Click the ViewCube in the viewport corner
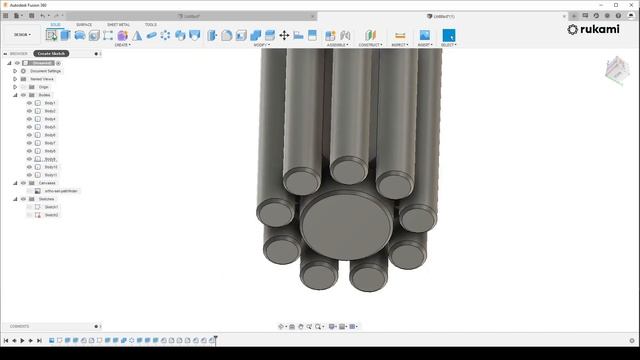The image size is (640, 360). click(x=617, y=71)
